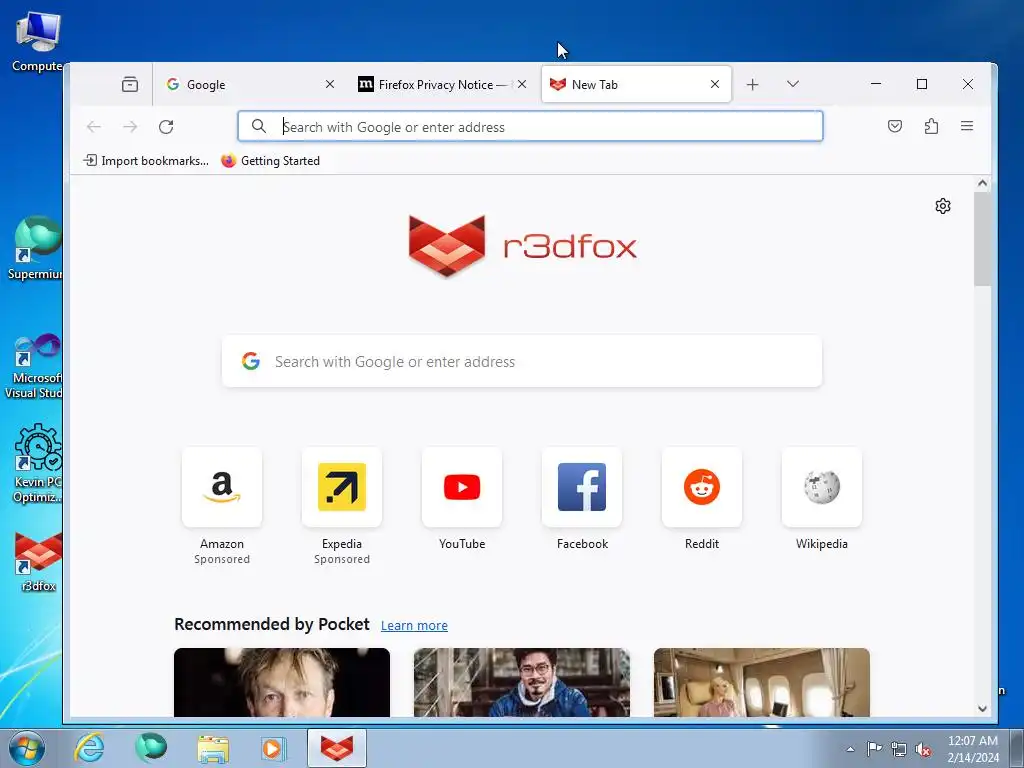Follow the Pocket Learn more link
The width and height of the screenshot is (1024, 768).
coord(414,626)
